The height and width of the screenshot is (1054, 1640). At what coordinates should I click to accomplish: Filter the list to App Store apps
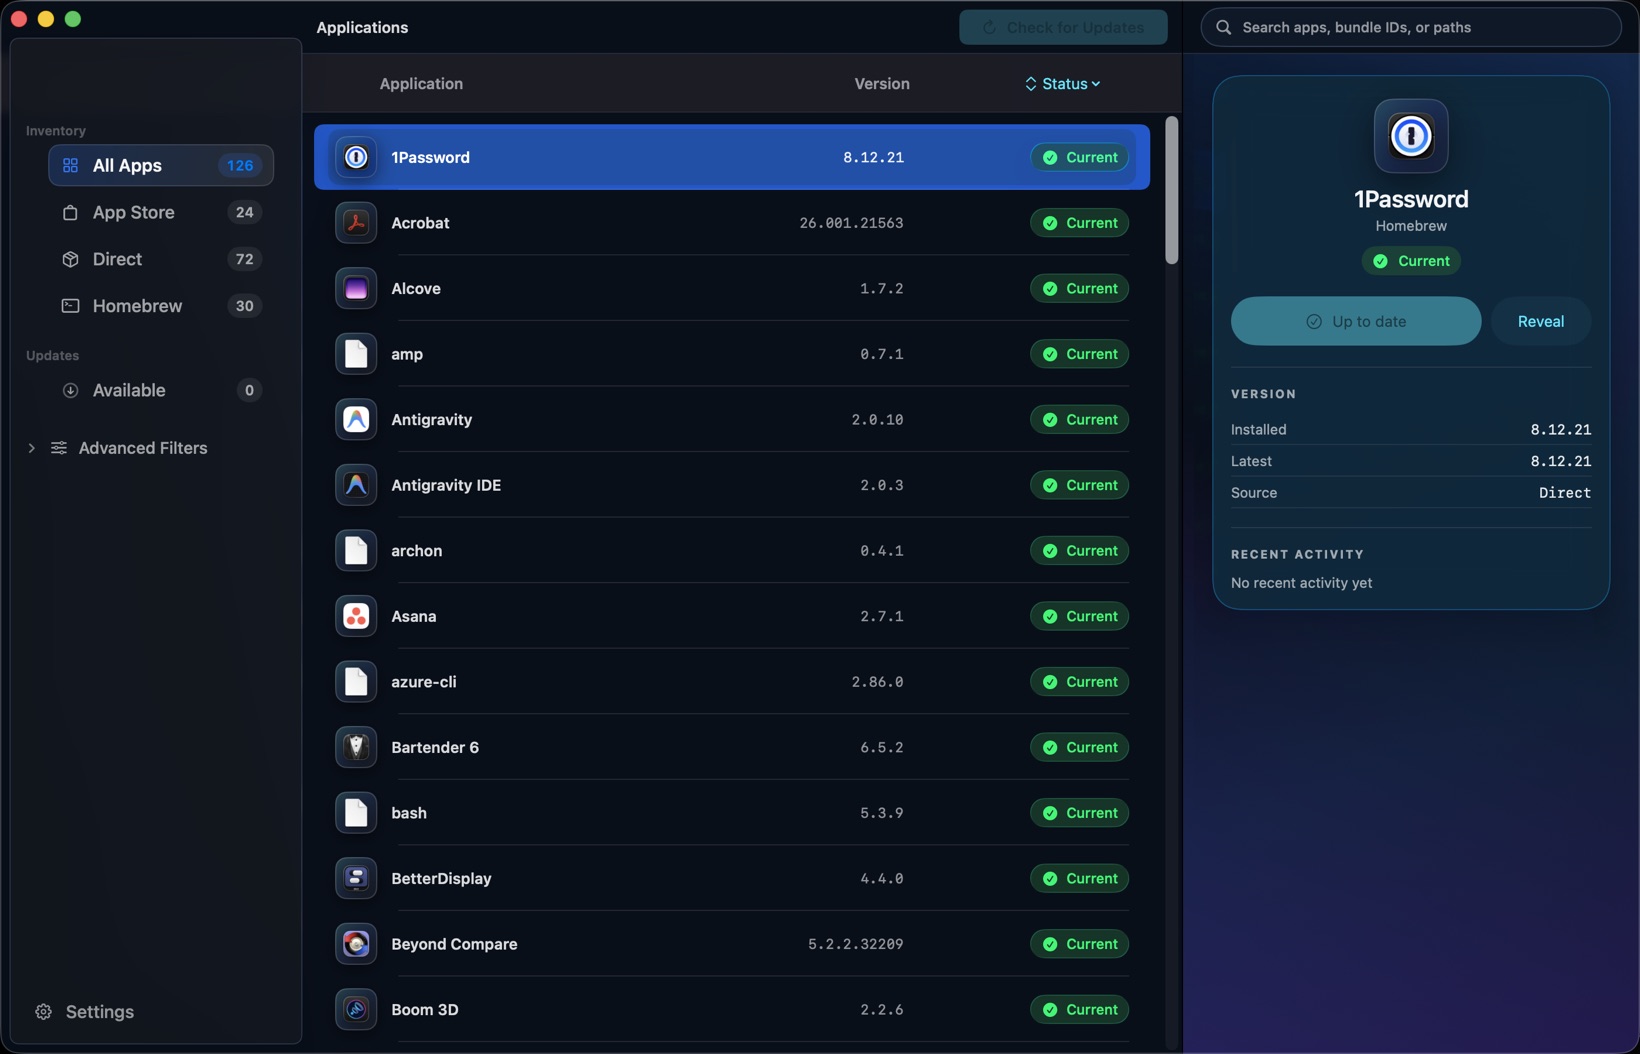[x=161, y=212]
